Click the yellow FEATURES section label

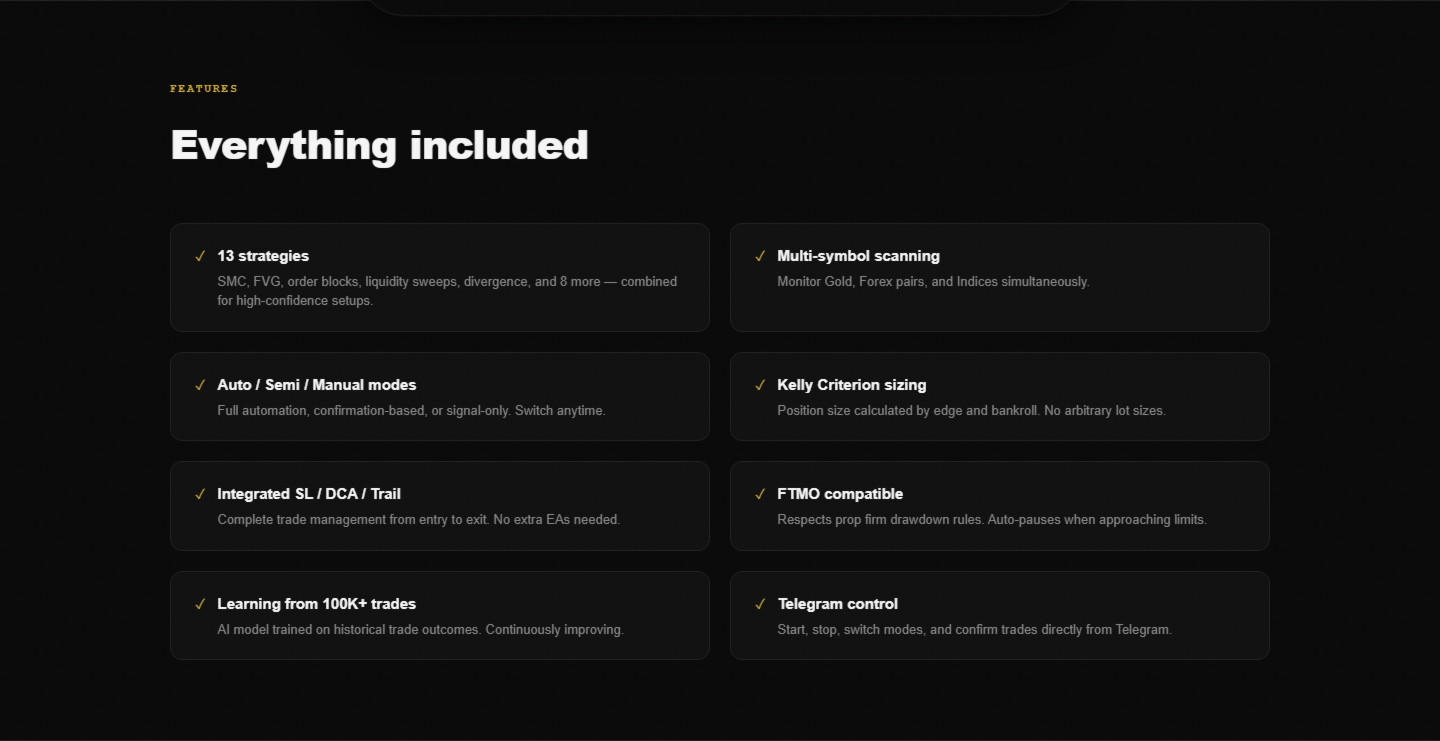(204, 89)
